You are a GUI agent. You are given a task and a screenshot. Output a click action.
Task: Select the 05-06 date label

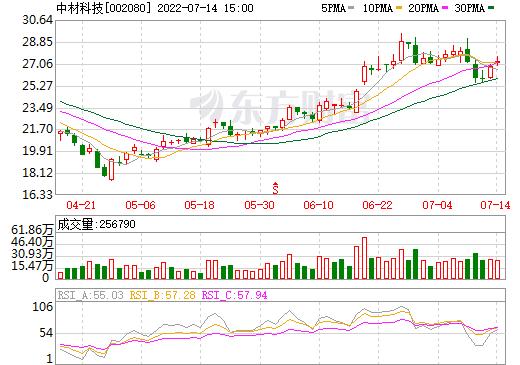140,205
